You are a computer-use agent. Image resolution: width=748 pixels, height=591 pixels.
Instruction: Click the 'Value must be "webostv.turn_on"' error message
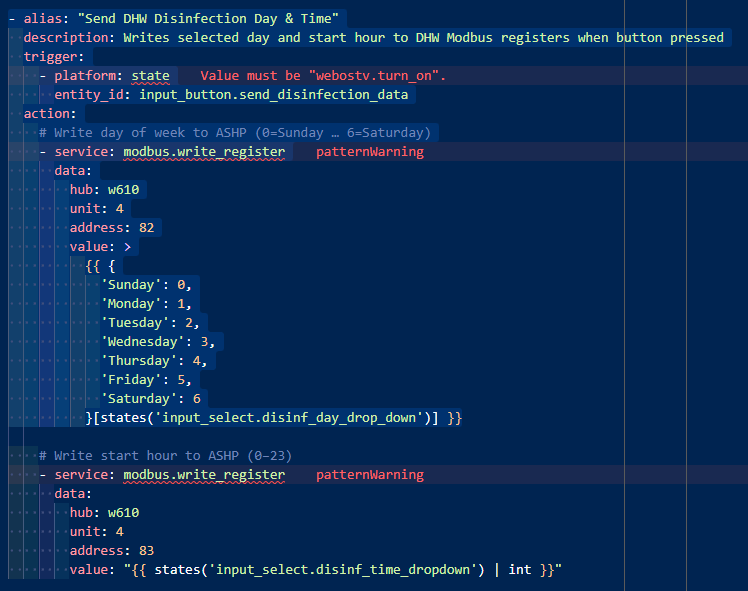[323, 76]
